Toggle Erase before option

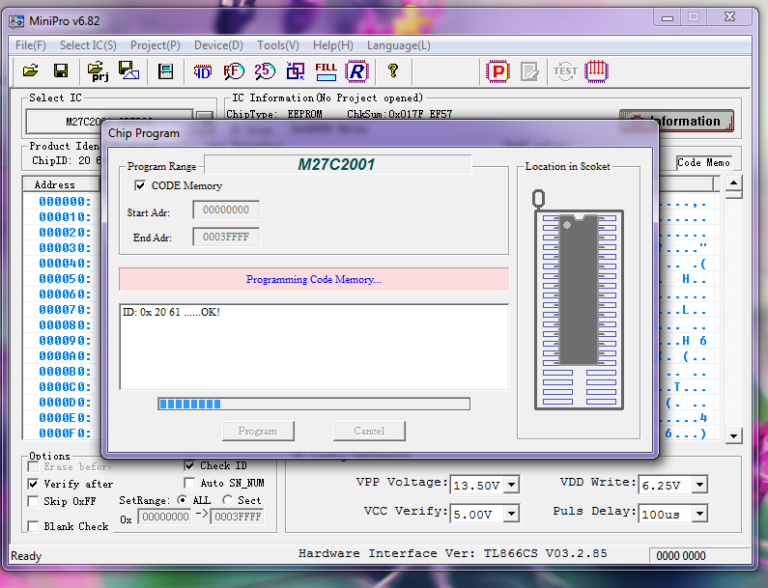tap(33, 466)
